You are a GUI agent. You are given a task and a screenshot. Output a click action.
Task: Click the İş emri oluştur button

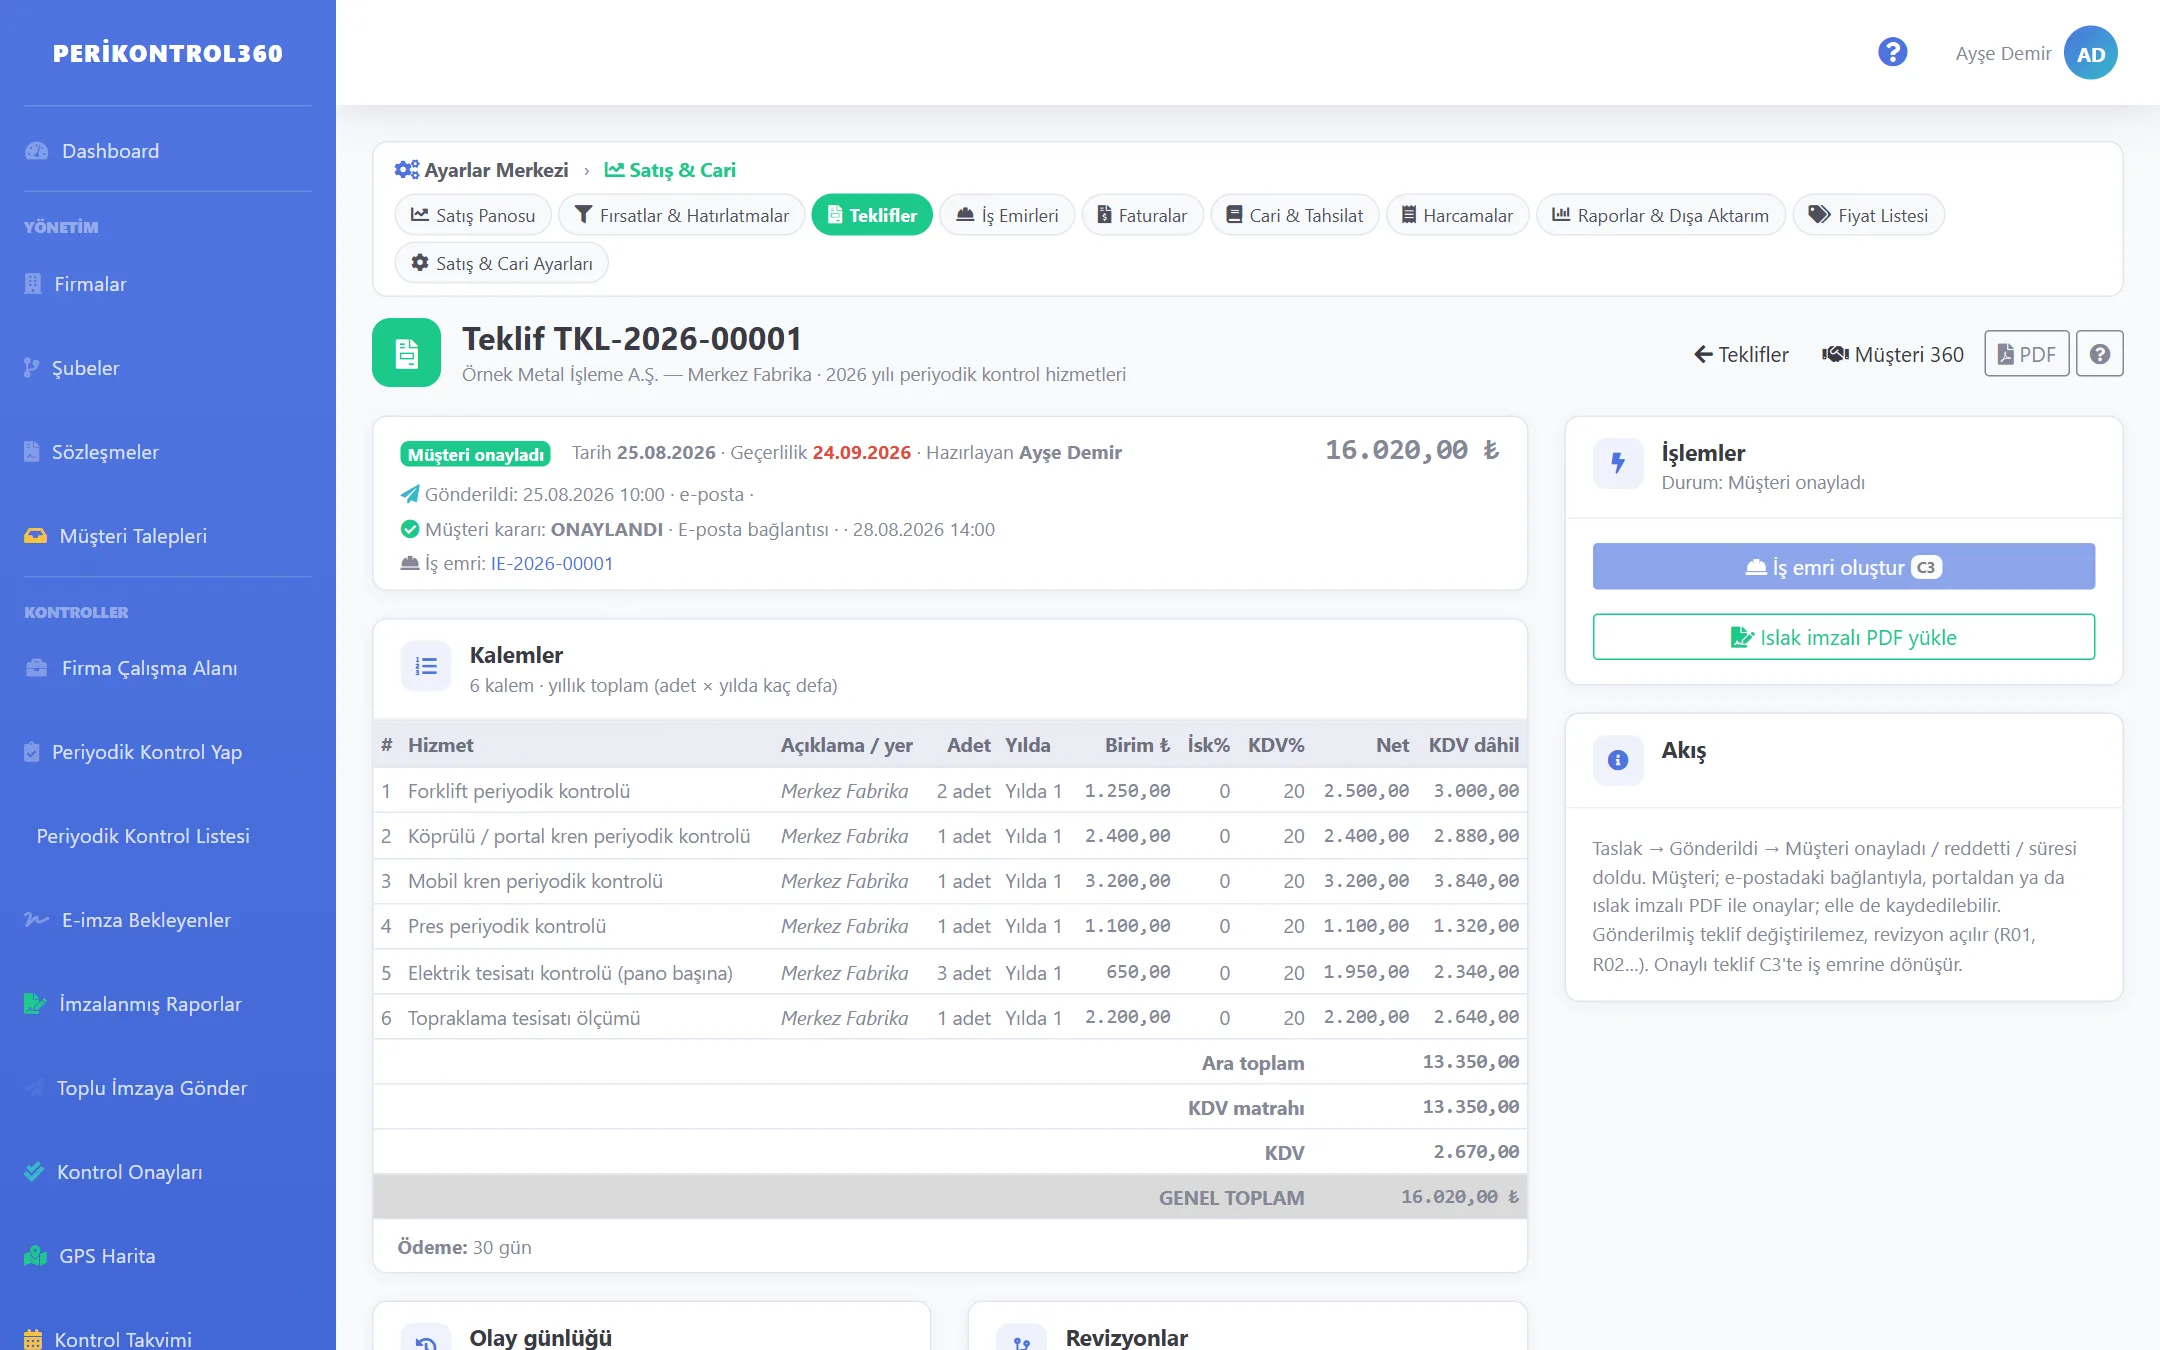[1843, 567]
